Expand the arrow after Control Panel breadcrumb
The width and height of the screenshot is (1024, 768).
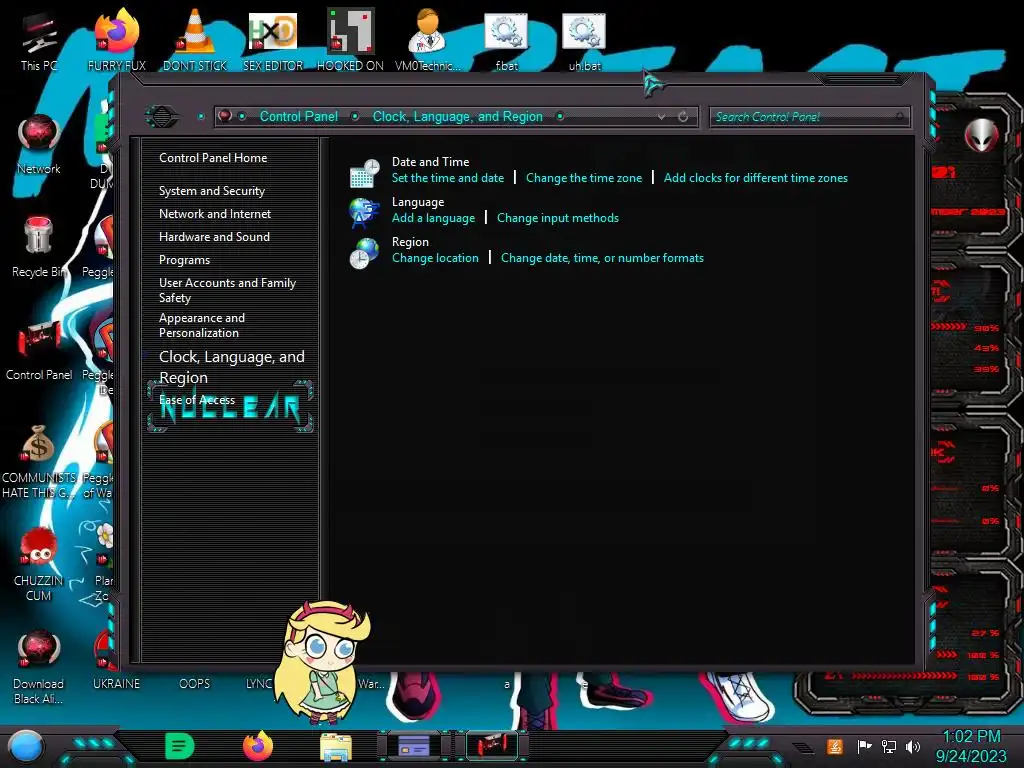(x=355, y=117)
